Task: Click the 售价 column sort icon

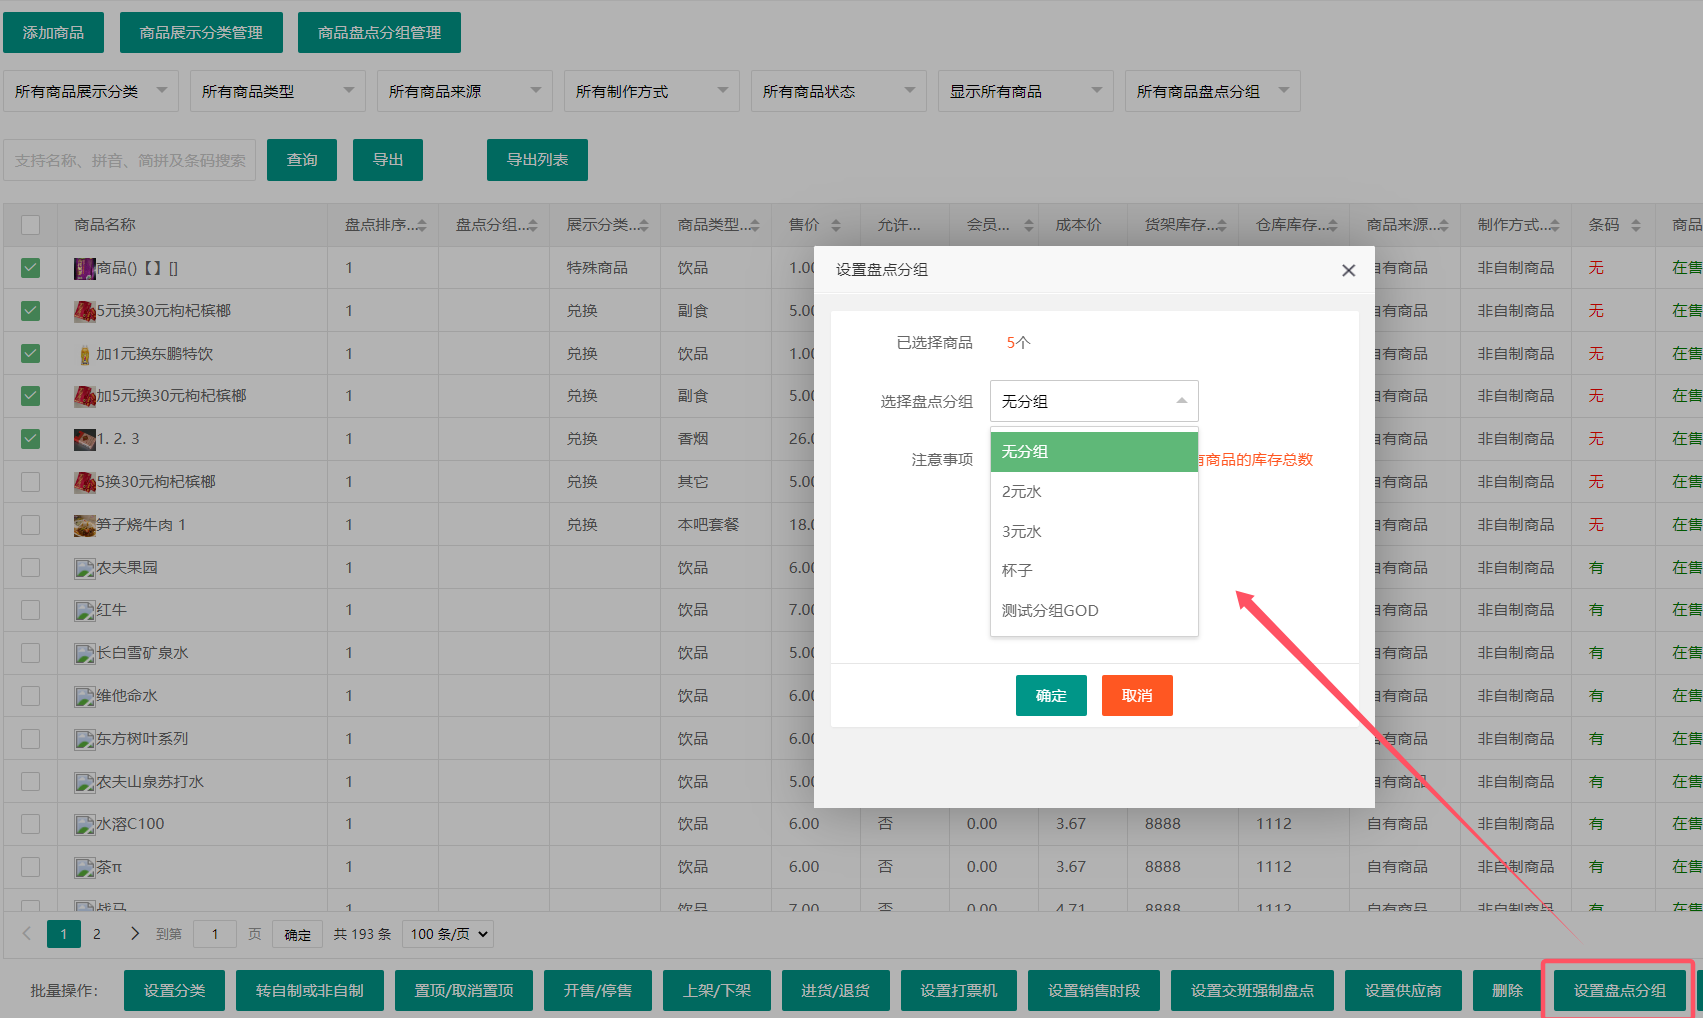Action: point(836,226)
